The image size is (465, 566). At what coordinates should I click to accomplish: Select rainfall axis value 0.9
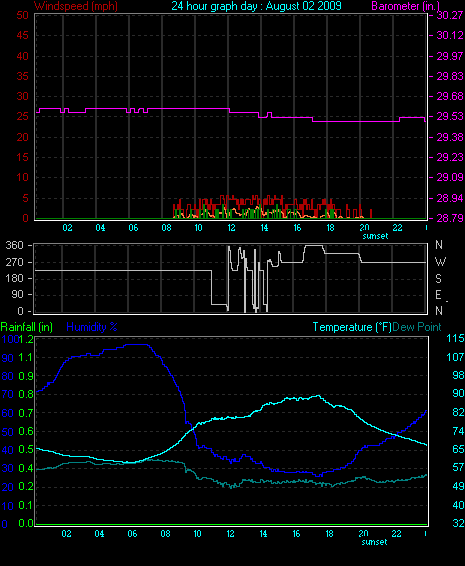(x=26, y=376)
